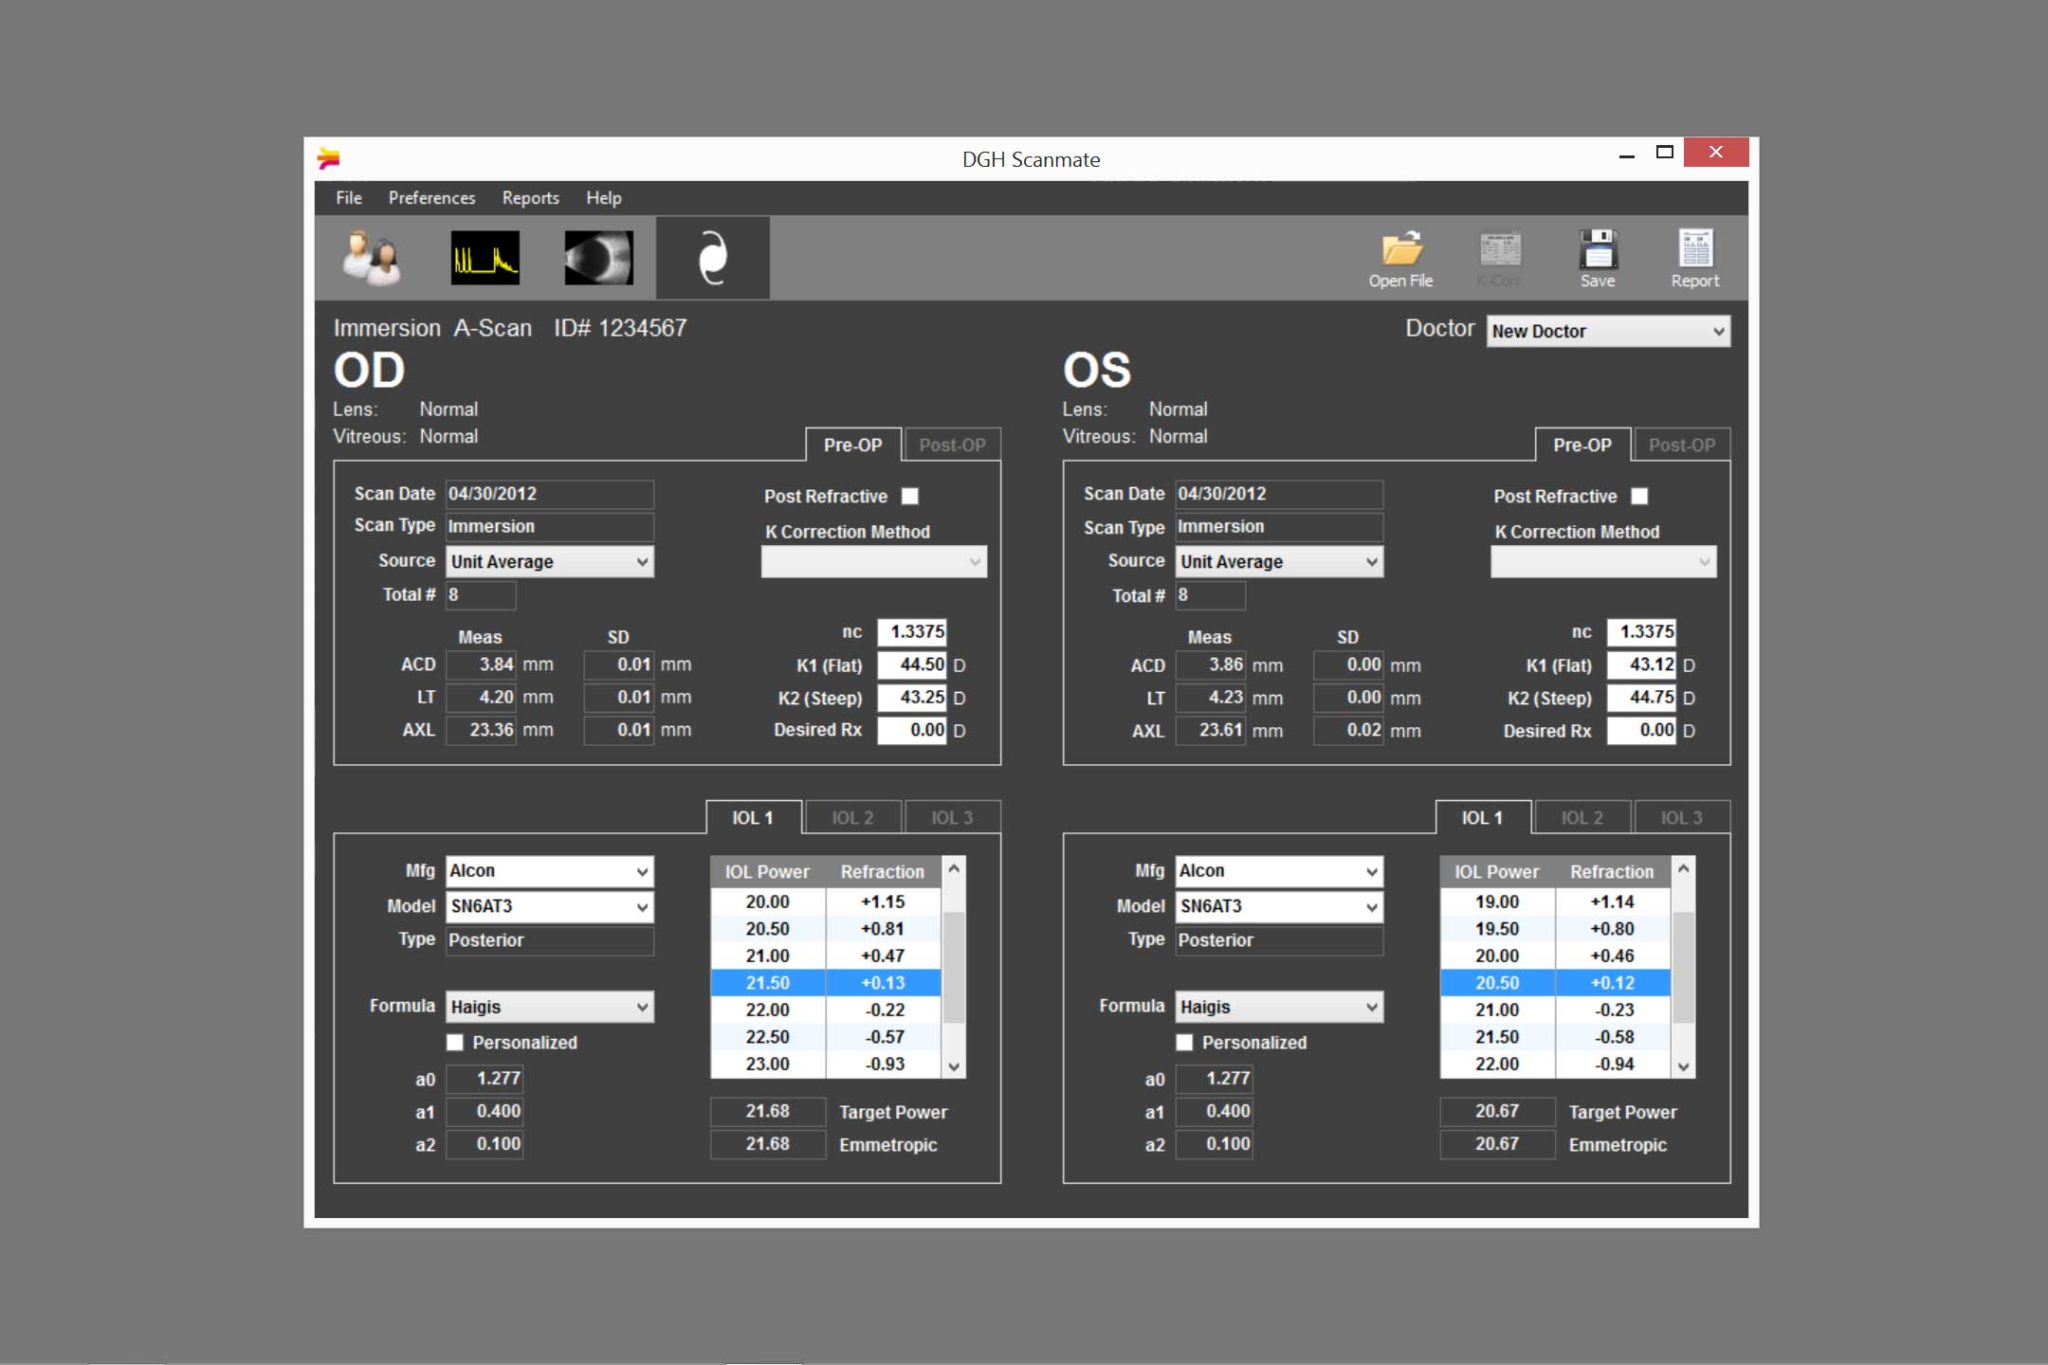Enable OS Post Refractive checkbox
Viewport: 2048px width, 1365px height.
click(x=1639, y=496)
